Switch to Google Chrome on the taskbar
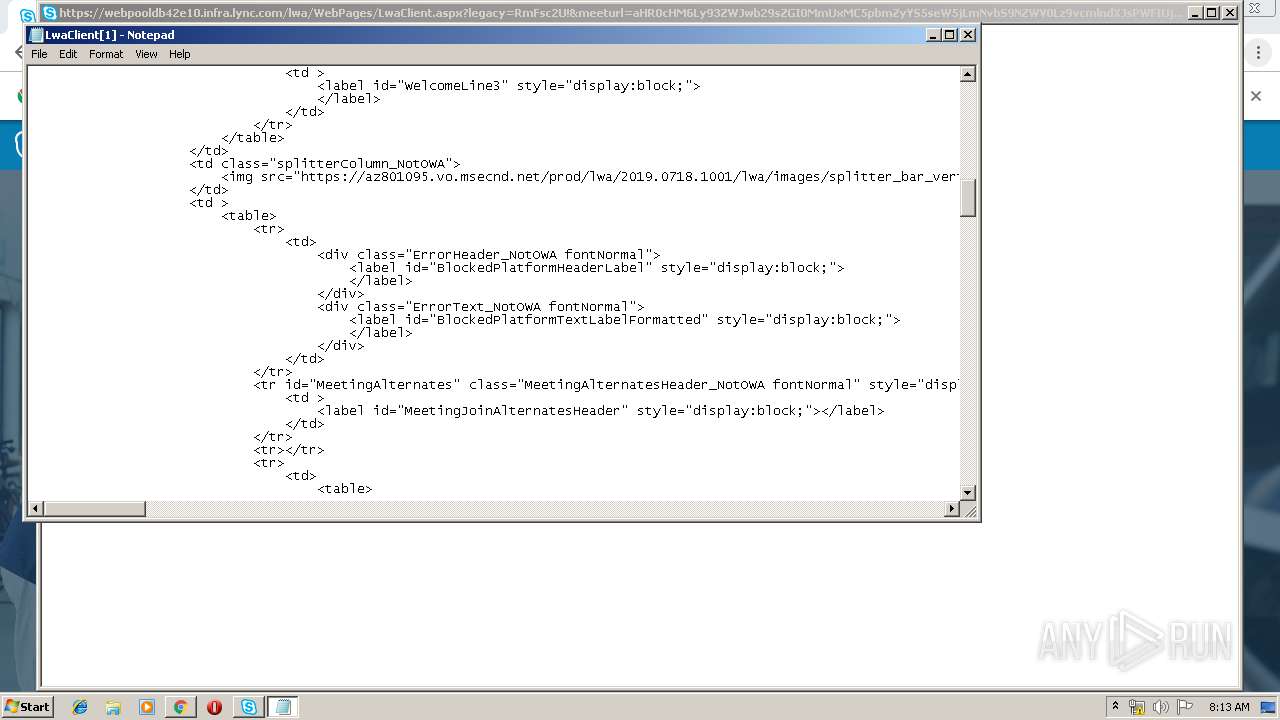This screenshot has height=720, width=1280. click(x=180, y=707)
